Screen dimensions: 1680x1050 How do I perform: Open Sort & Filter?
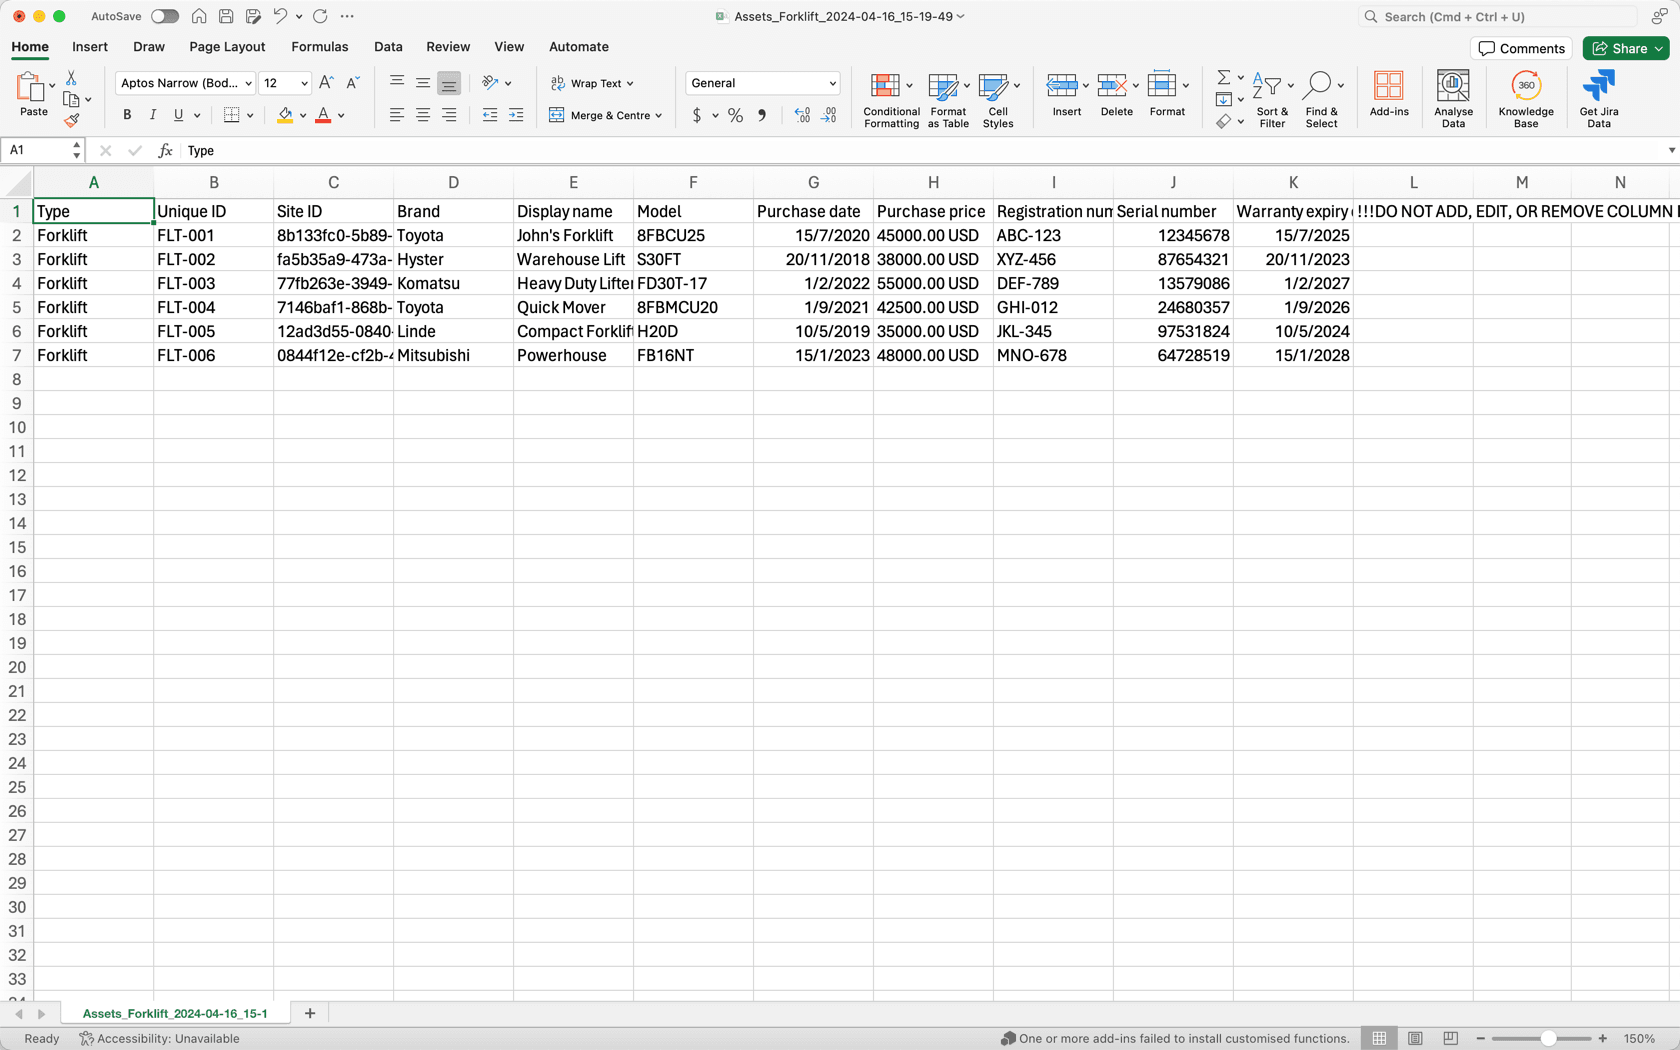pyautogui.click(x=1271, y=98)
